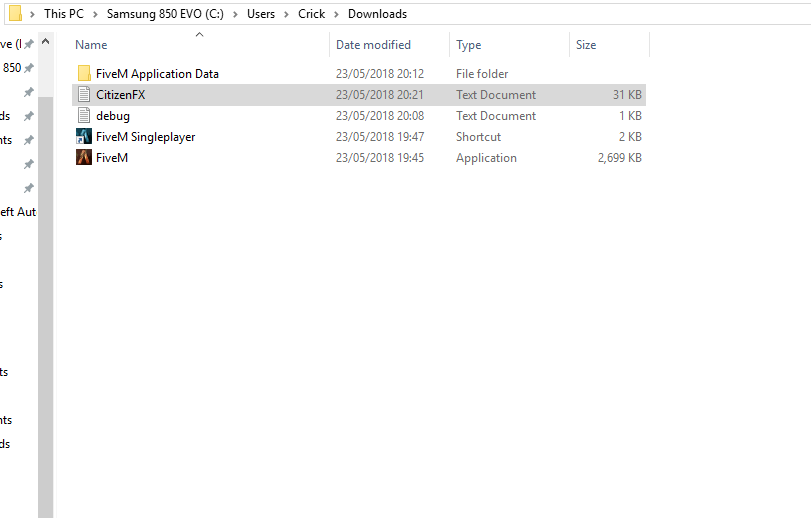
Task: Click the 1 KB size cell
Action: [630, 116]
